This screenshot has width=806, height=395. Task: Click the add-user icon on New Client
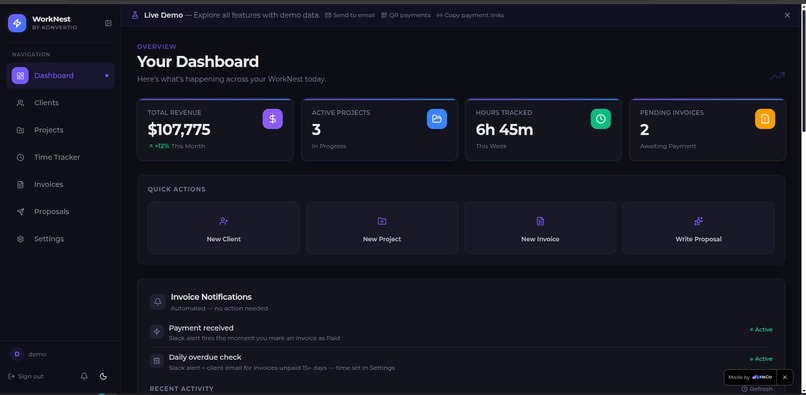[224, 221]
